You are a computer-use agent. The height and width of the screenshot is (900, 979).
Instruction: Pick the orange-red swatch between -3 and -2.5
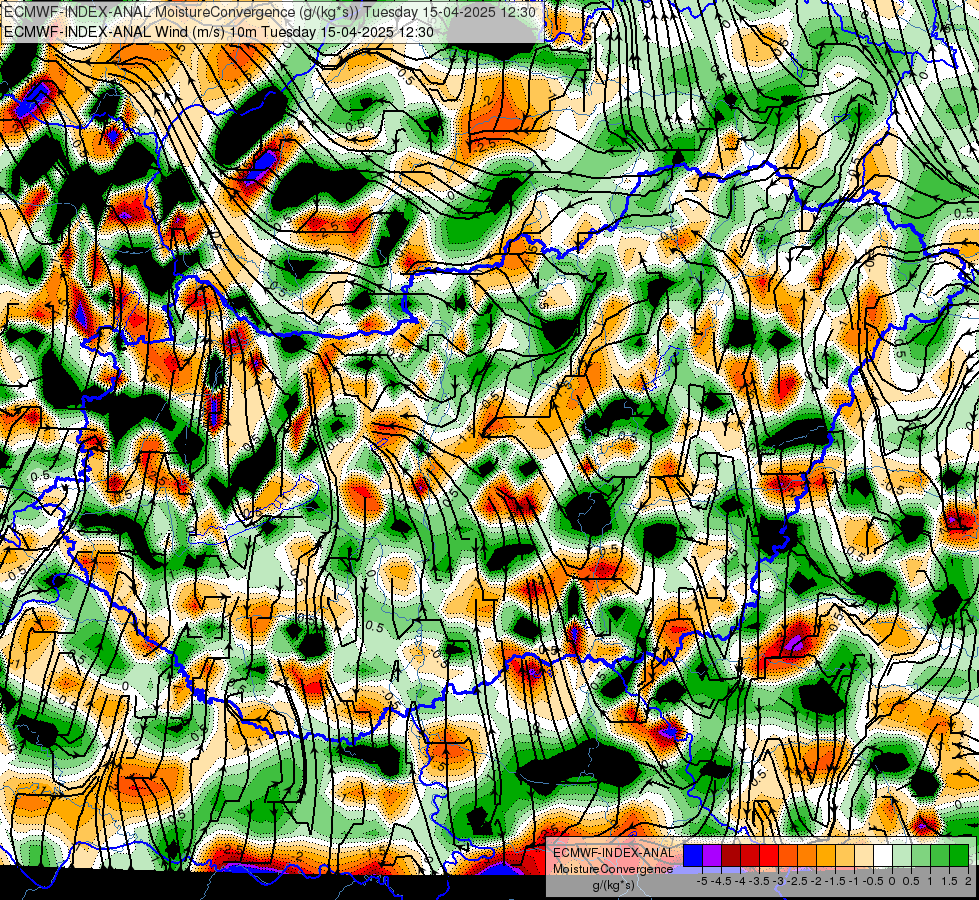tap(788, 856)
